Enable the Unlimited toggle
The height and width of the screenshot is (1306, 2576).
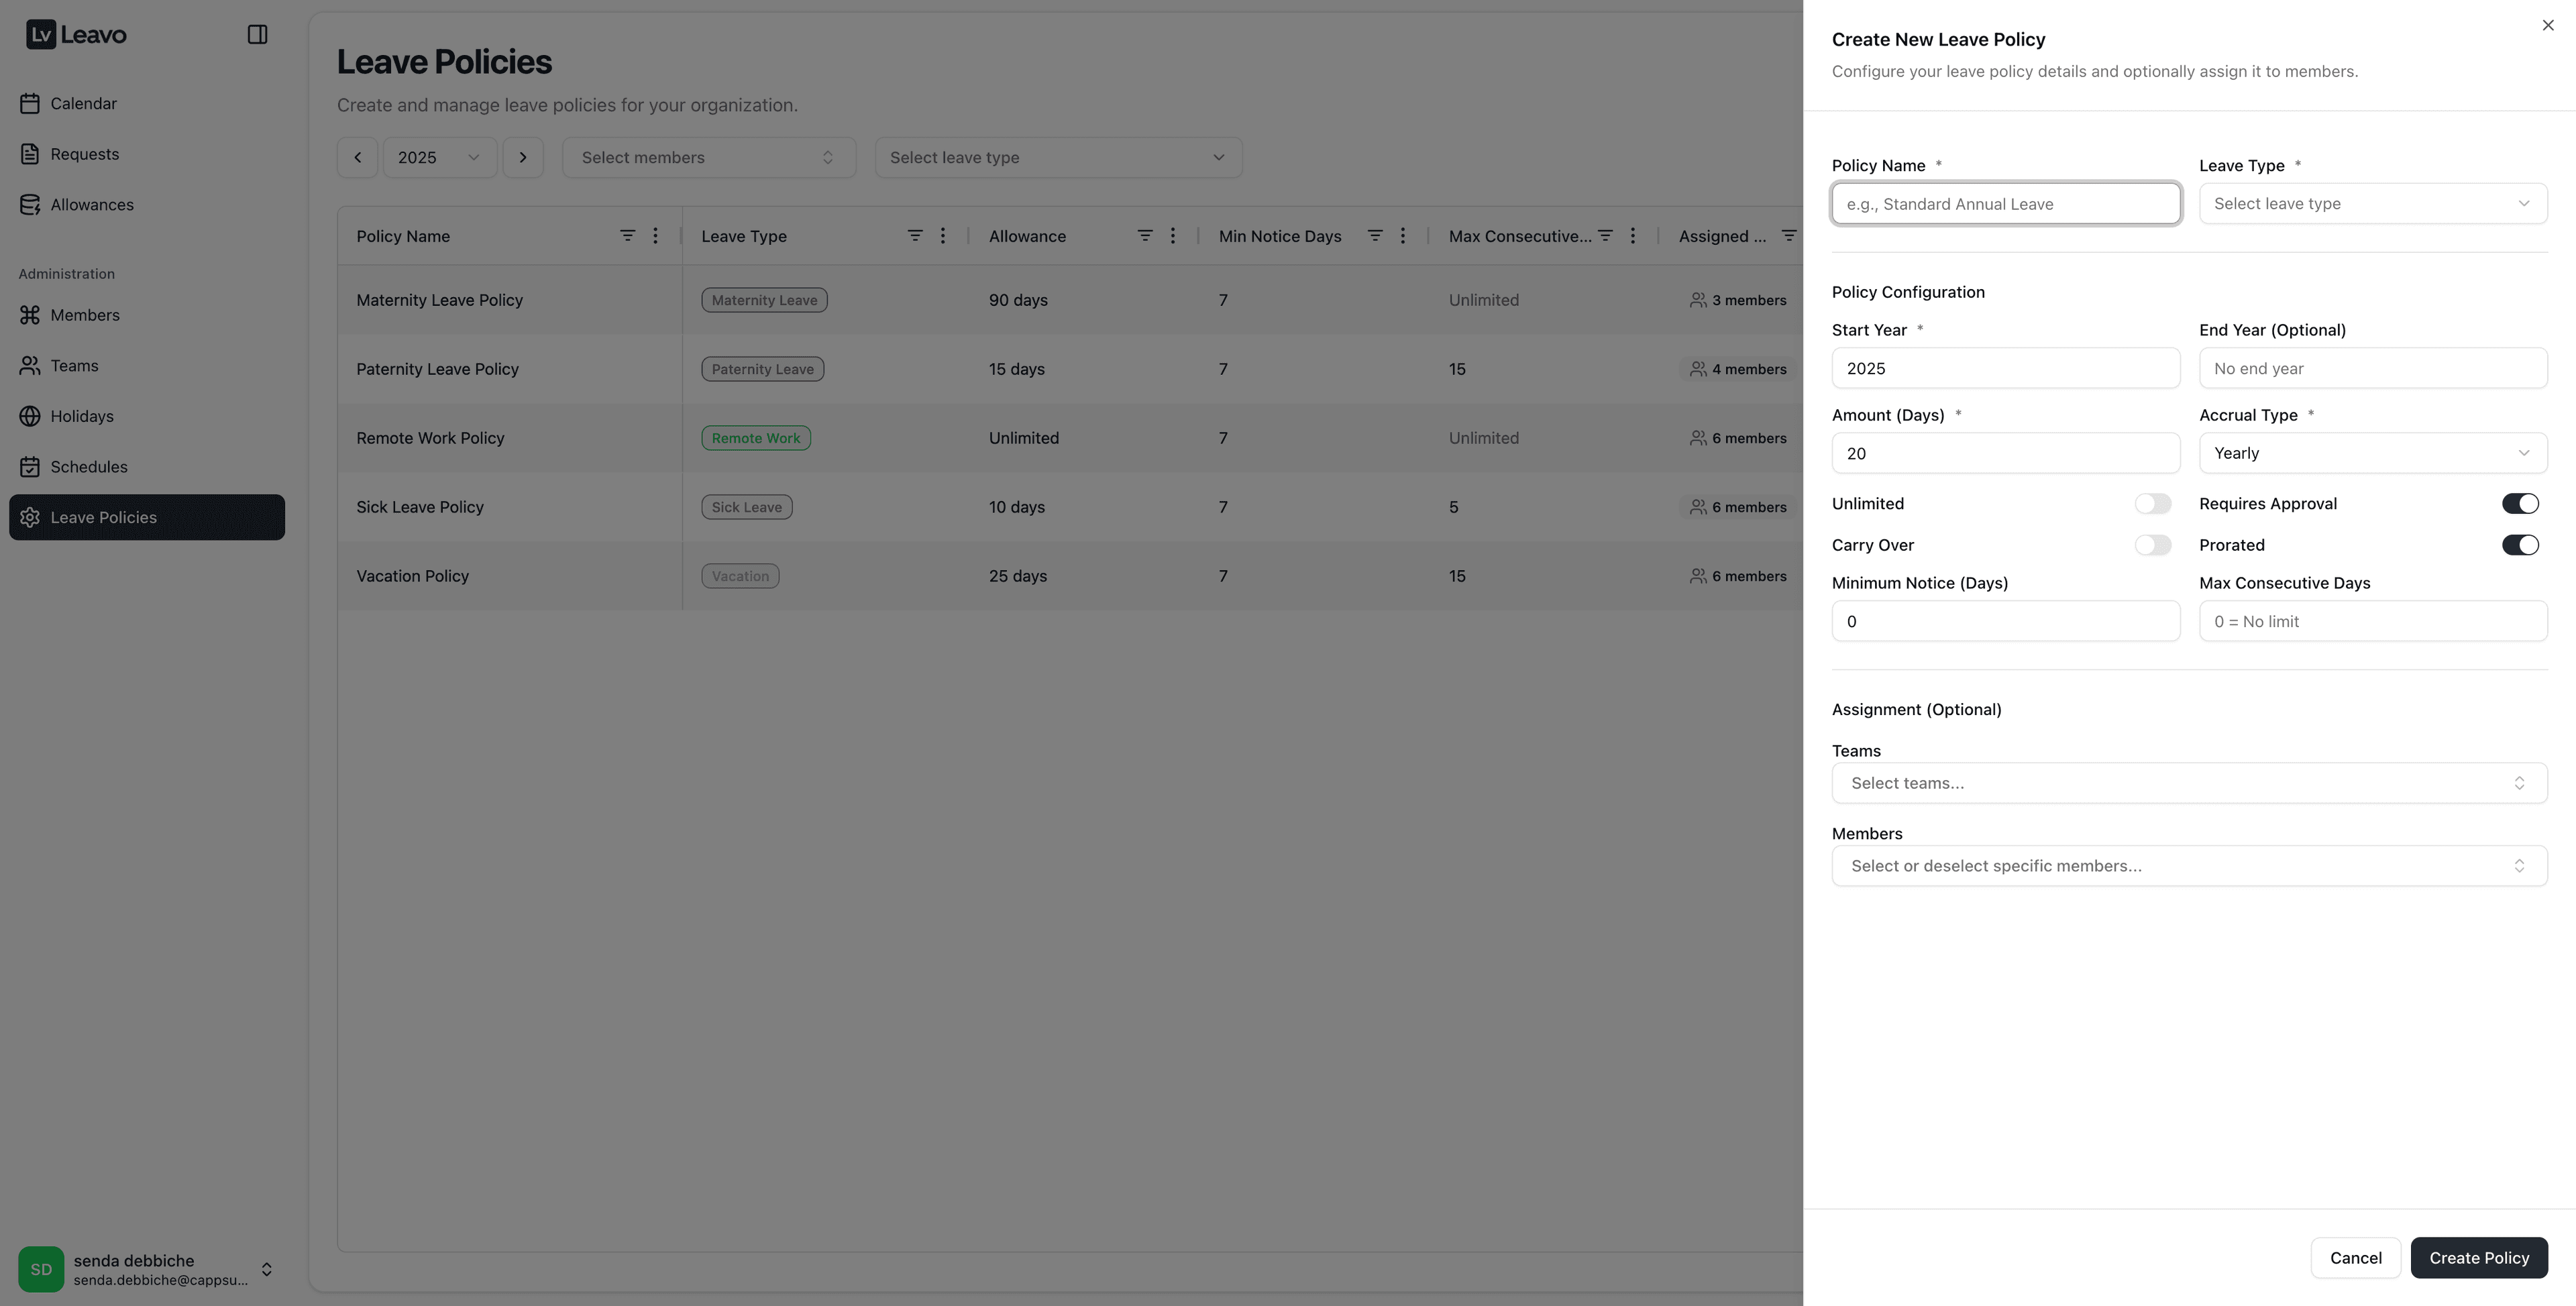(x=2152, y=504)
